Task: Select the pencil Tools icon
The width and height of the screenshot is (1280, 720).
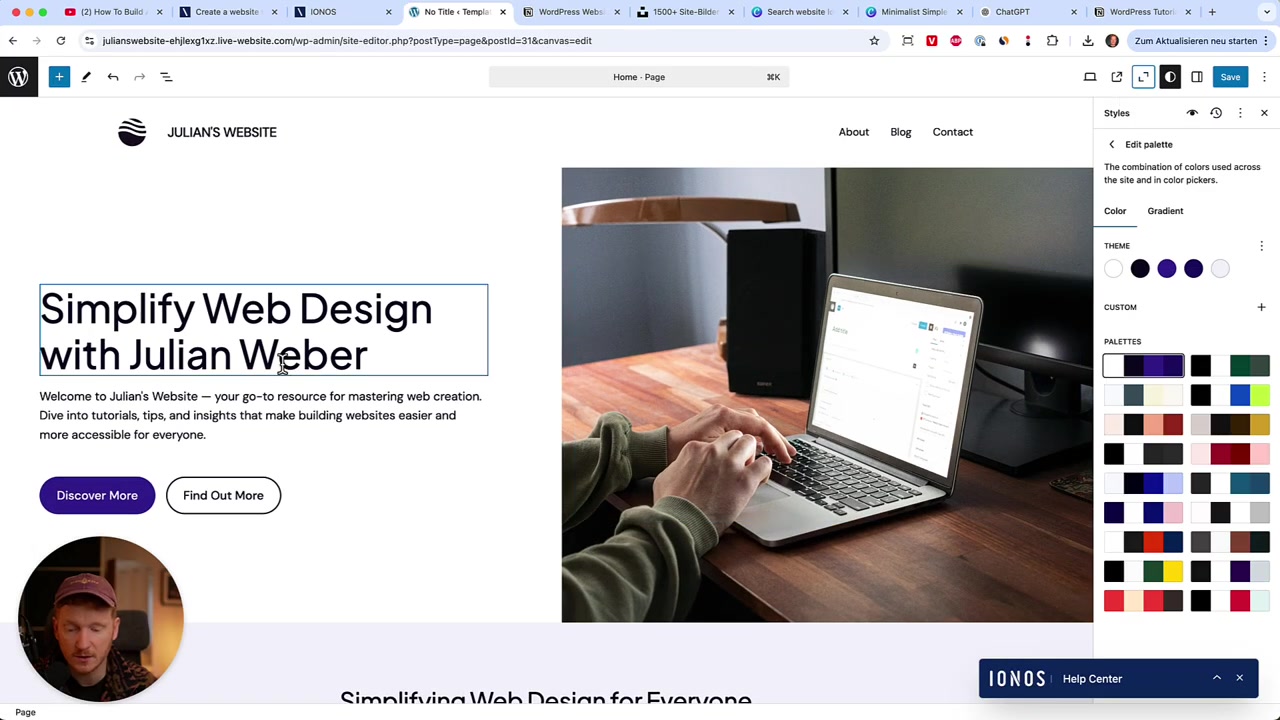Action: coord(86,77)
